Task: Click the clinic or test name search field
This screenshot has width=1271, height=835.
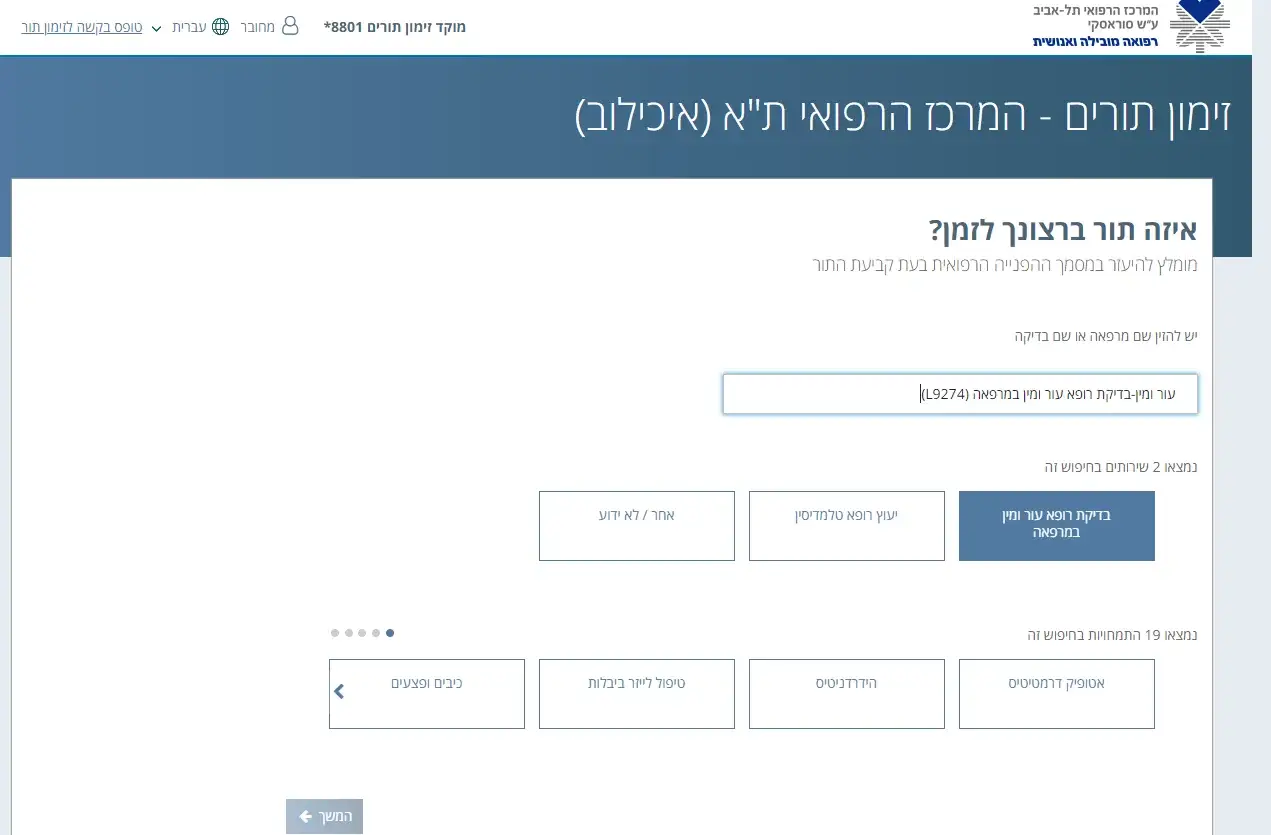Action: tap(960, 394)
